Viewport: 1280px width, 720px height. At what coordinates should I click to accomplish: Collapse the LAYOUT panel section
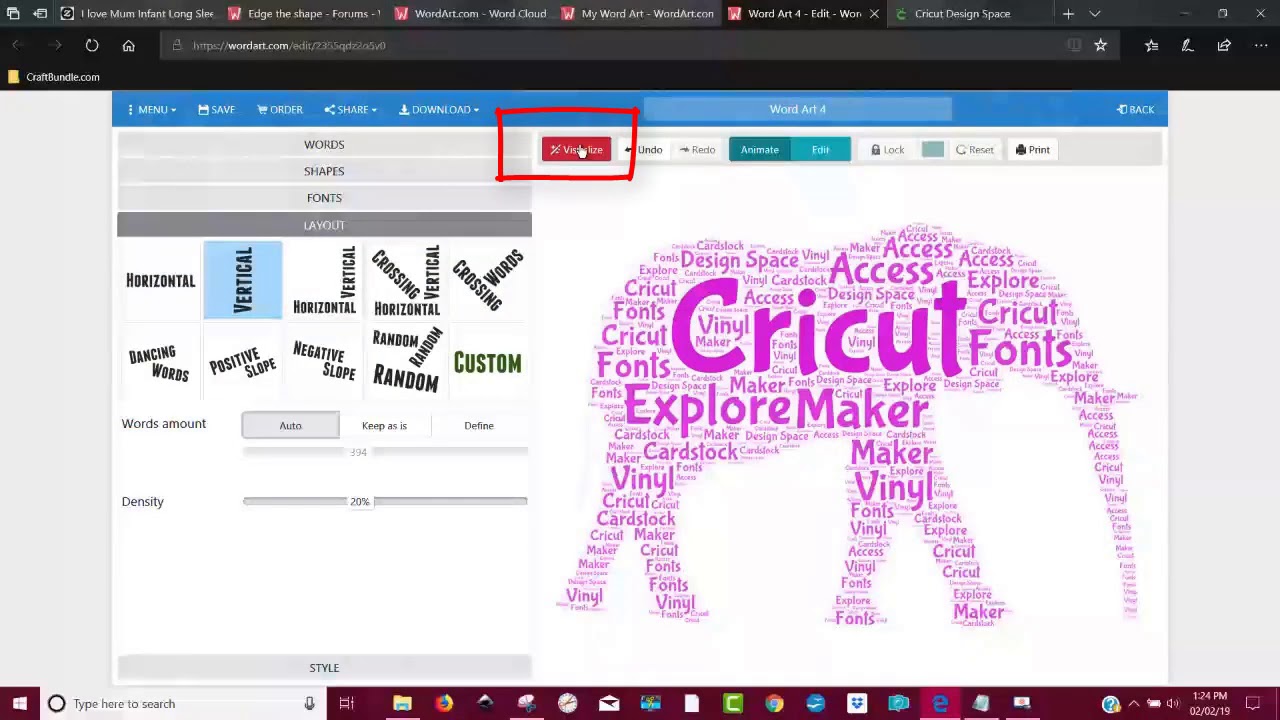coord(324,225)
